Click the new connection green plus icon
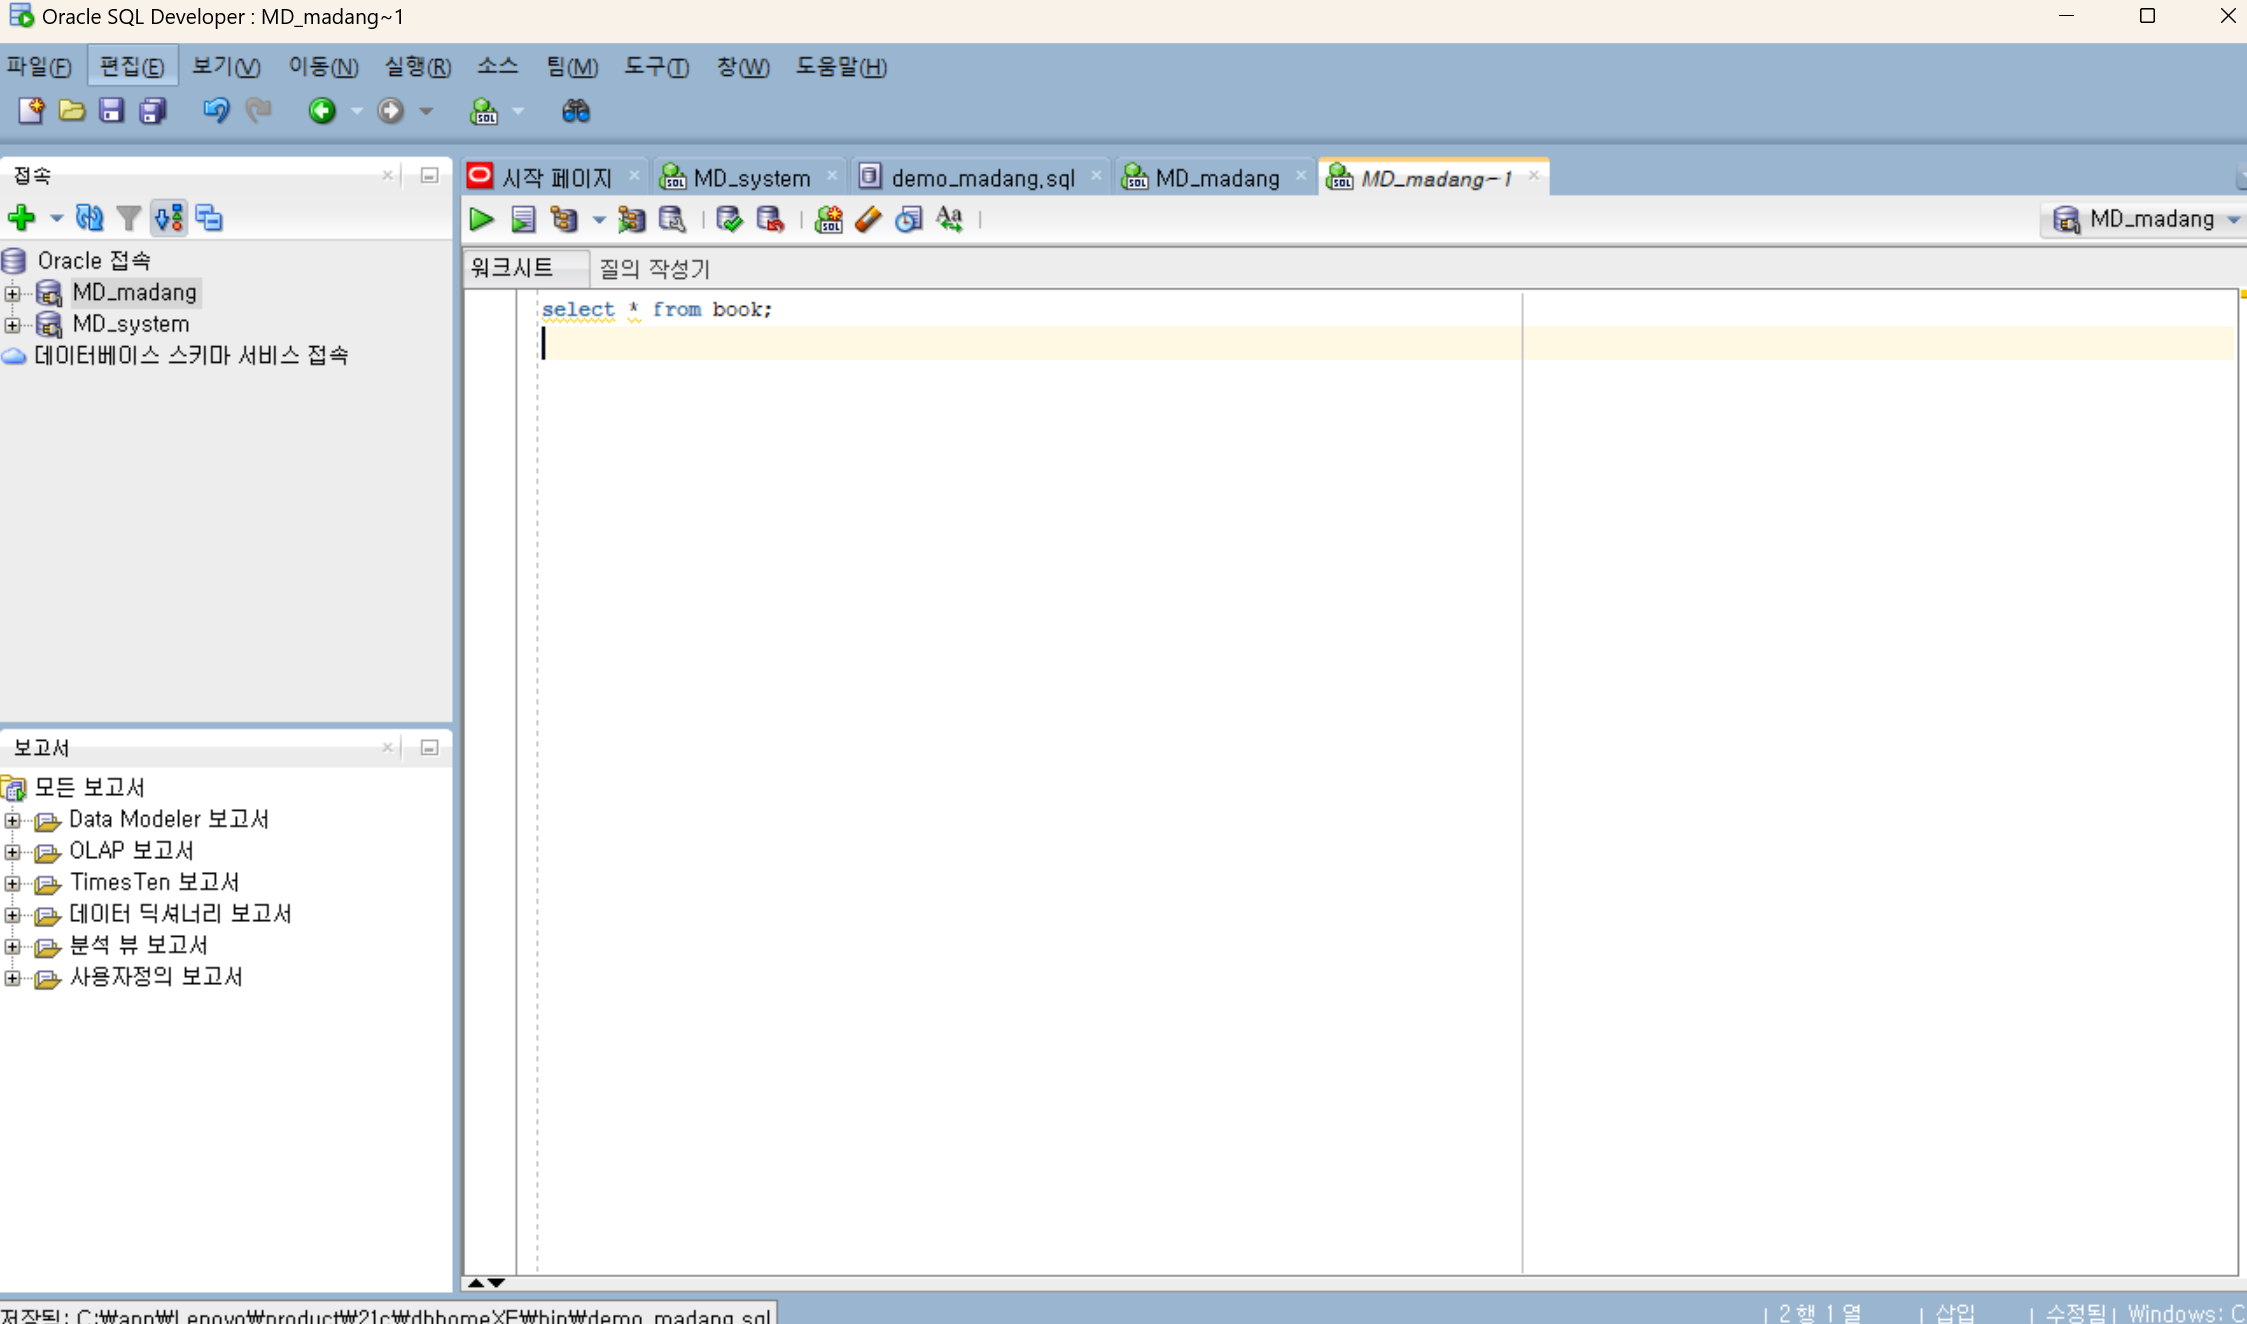The image size is (2247, 1324). click(x=21, y=217)
